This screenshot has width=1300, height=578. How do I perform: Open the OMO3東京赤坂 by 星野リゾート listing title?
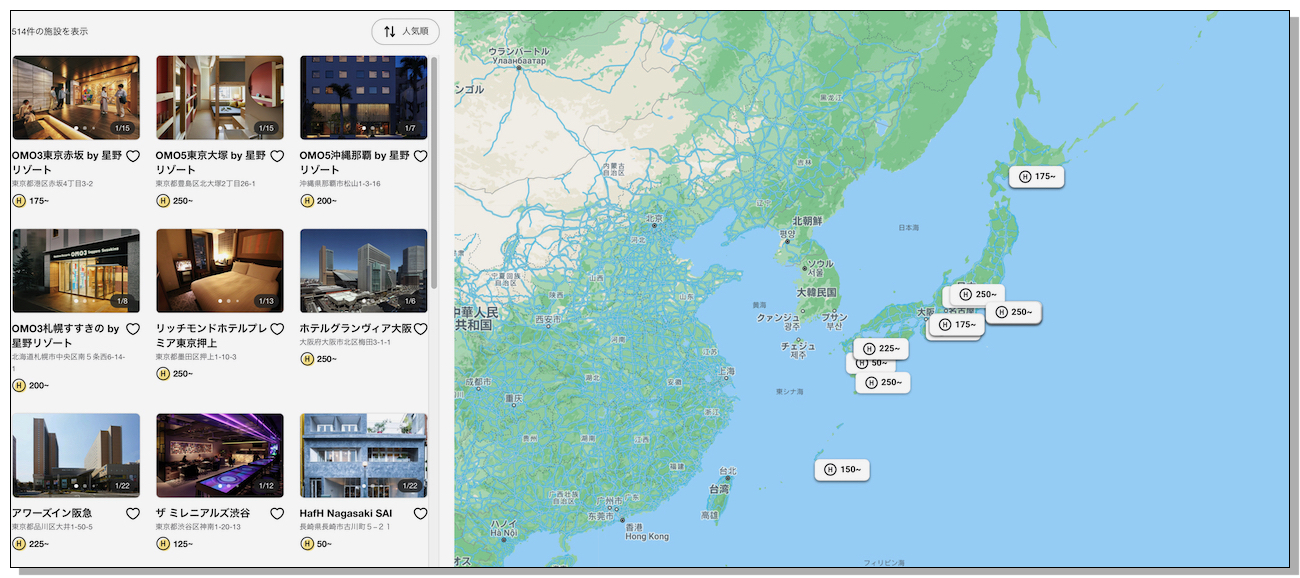click(67, 163)
